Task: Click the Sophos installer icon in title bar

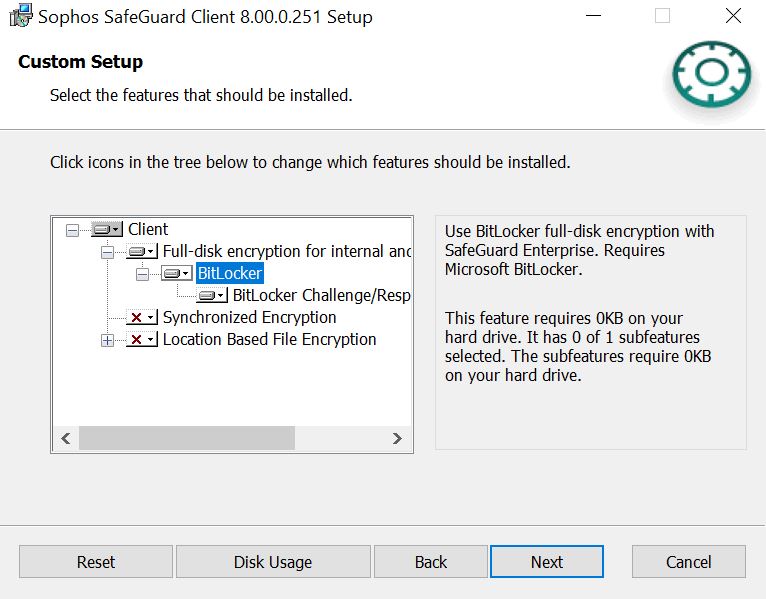Action: (x=21, y=16)
